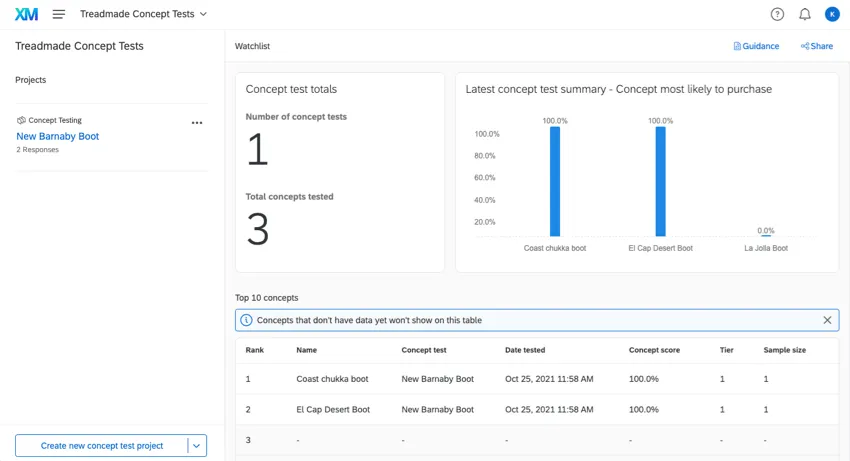
Task: Click the info icon in banner
Action: (x=247, y=320)
